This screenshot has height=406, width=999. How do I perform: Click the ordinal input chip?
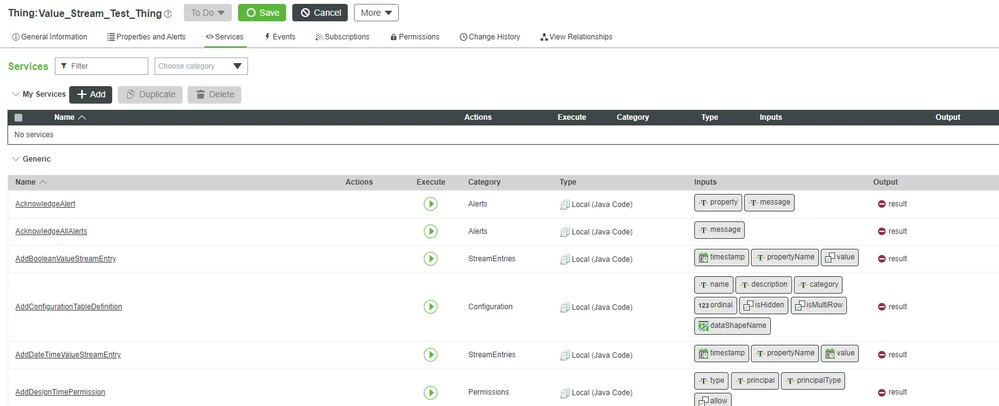pyautogui.click(x=715, y=305)
